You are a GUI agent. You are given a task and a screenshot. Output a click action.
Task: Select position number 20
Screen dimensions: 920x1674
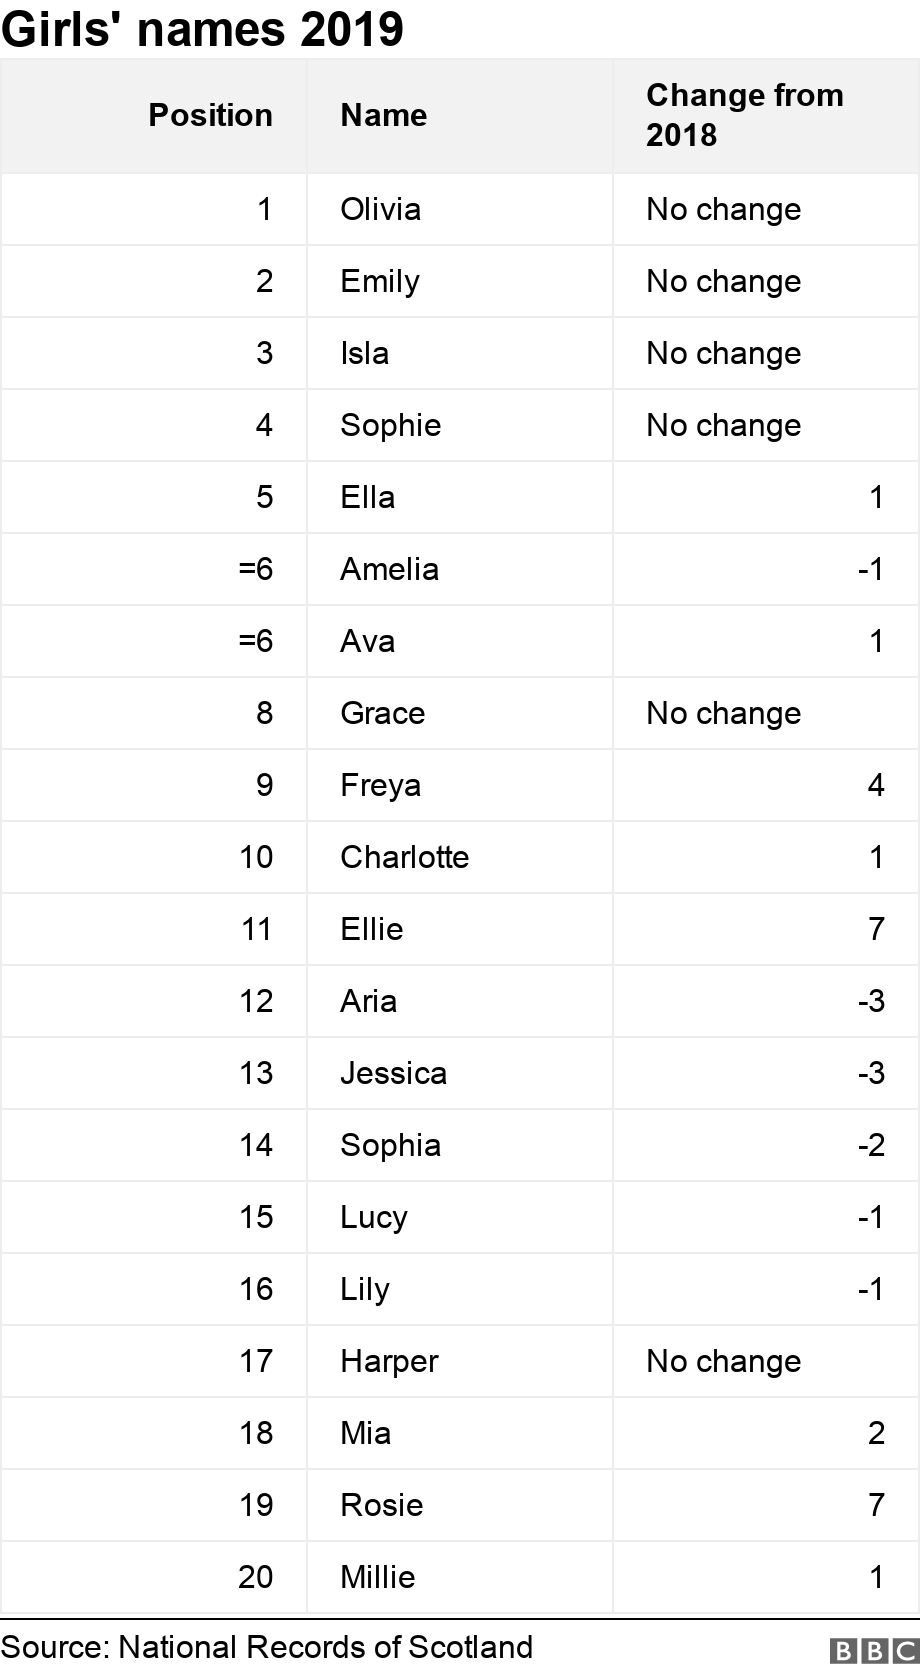tap(255, 1577)
